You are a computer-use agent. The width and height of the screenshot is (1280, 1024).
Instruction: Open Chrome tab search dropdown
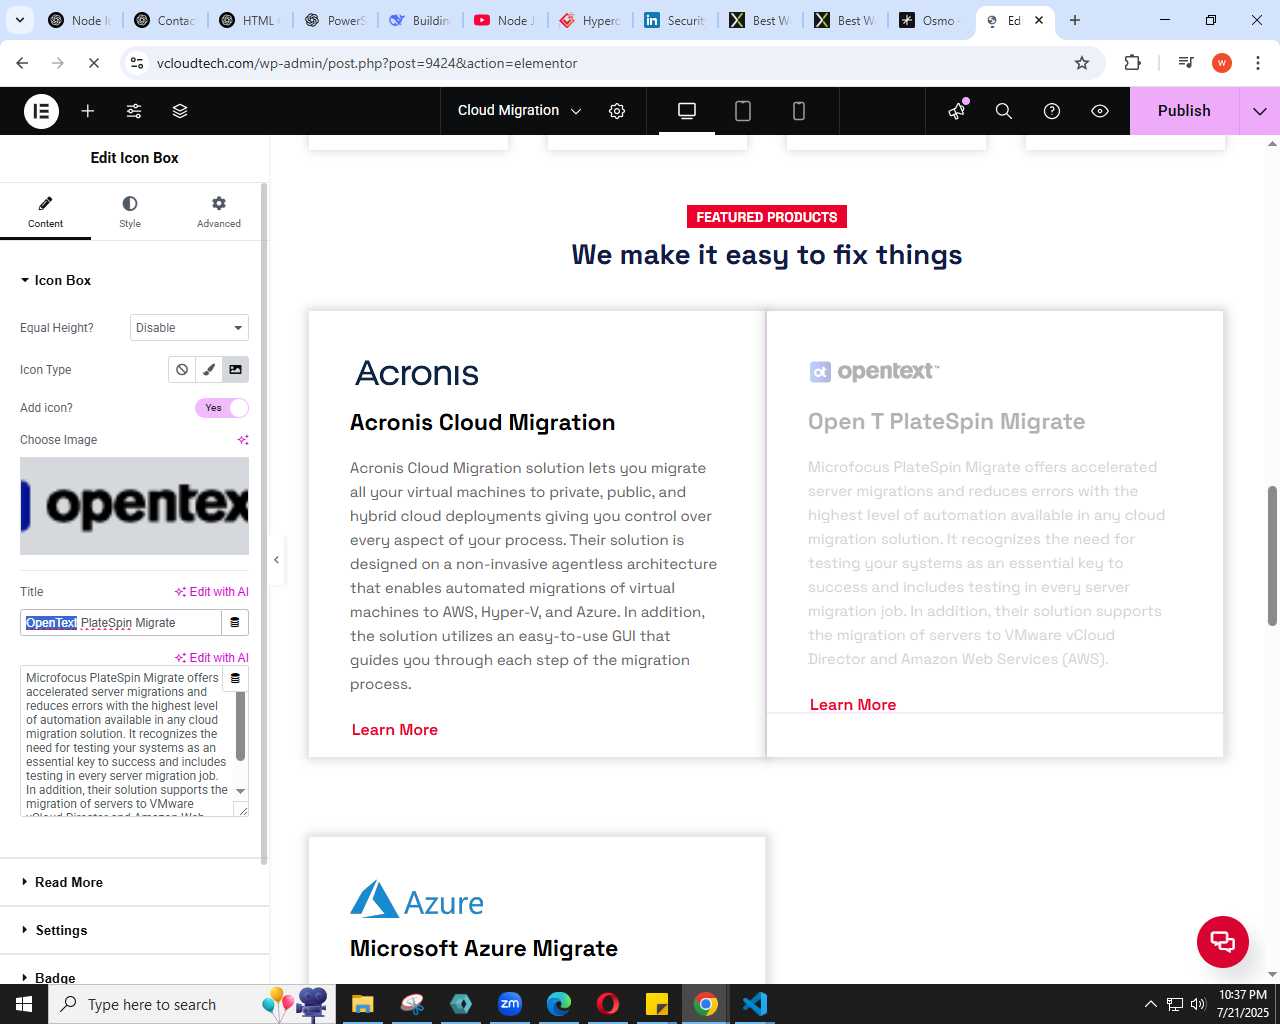pos(20,20)
